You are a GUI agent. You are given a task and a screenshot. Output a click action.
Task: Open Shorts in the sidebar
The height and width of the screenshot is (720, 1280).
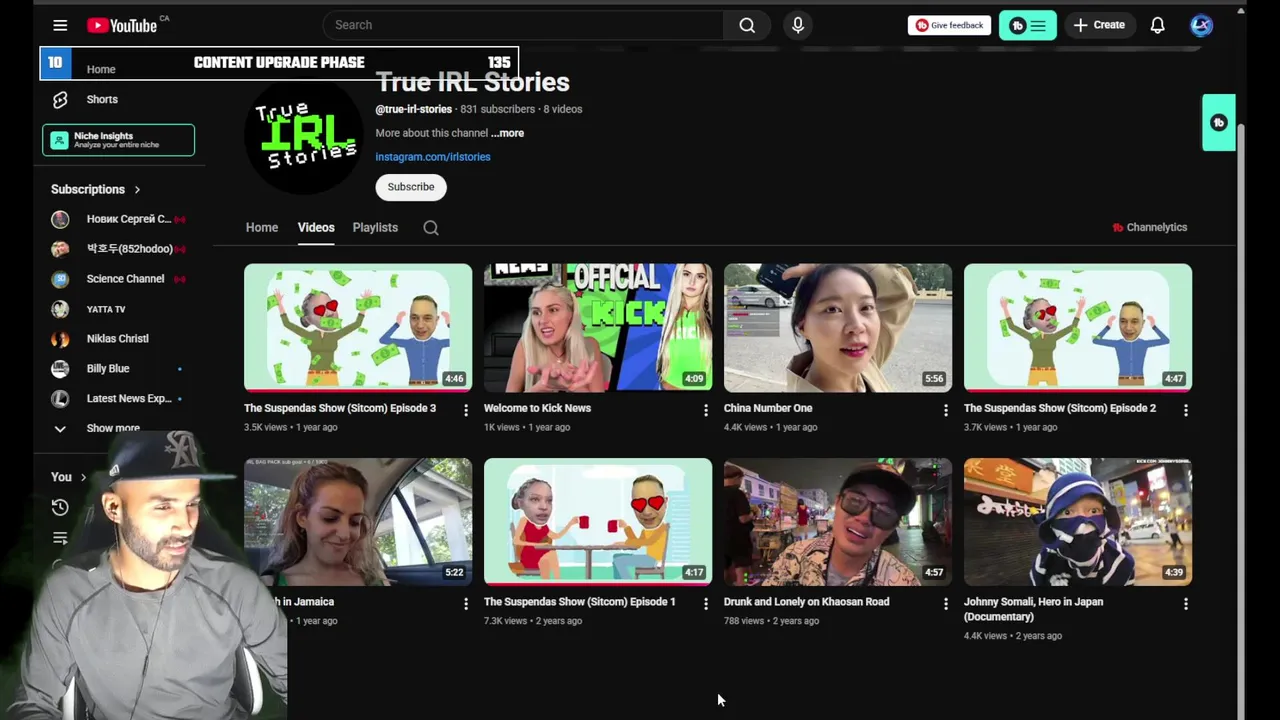(x=101, y=99)
